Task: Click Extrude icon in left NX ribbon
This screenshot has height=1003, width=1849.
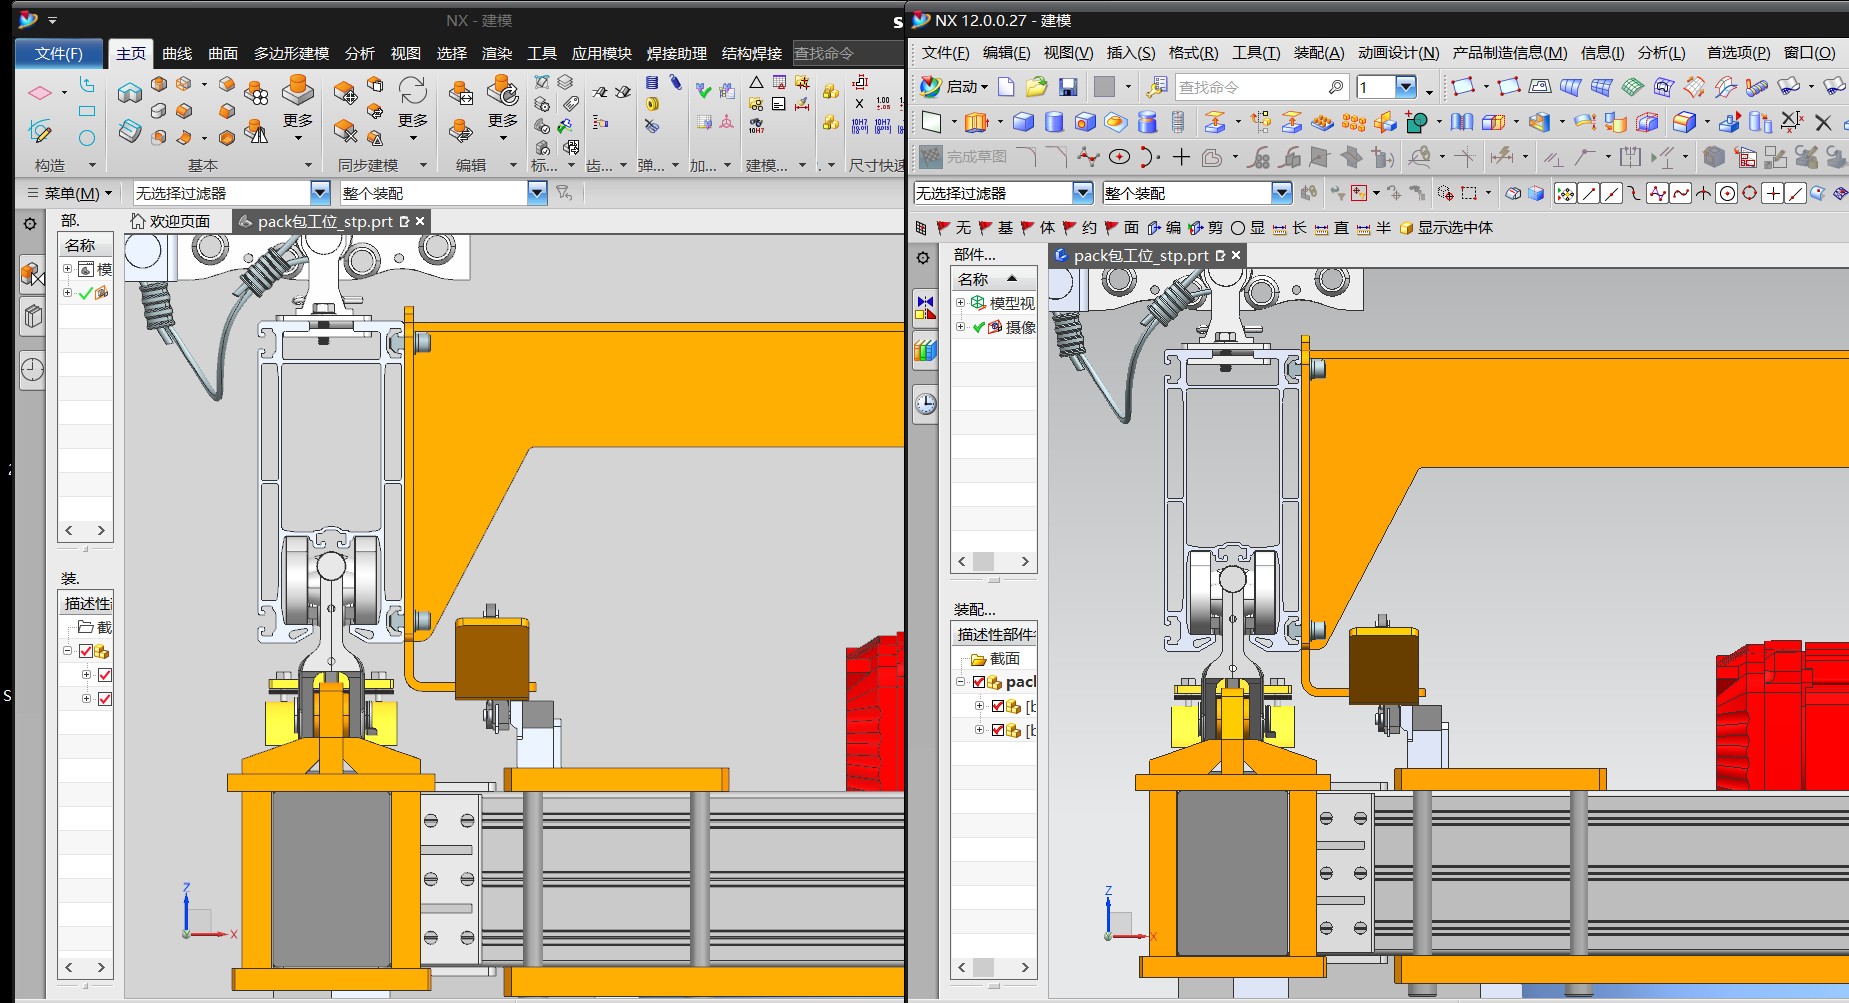Action: click(130, 93)
